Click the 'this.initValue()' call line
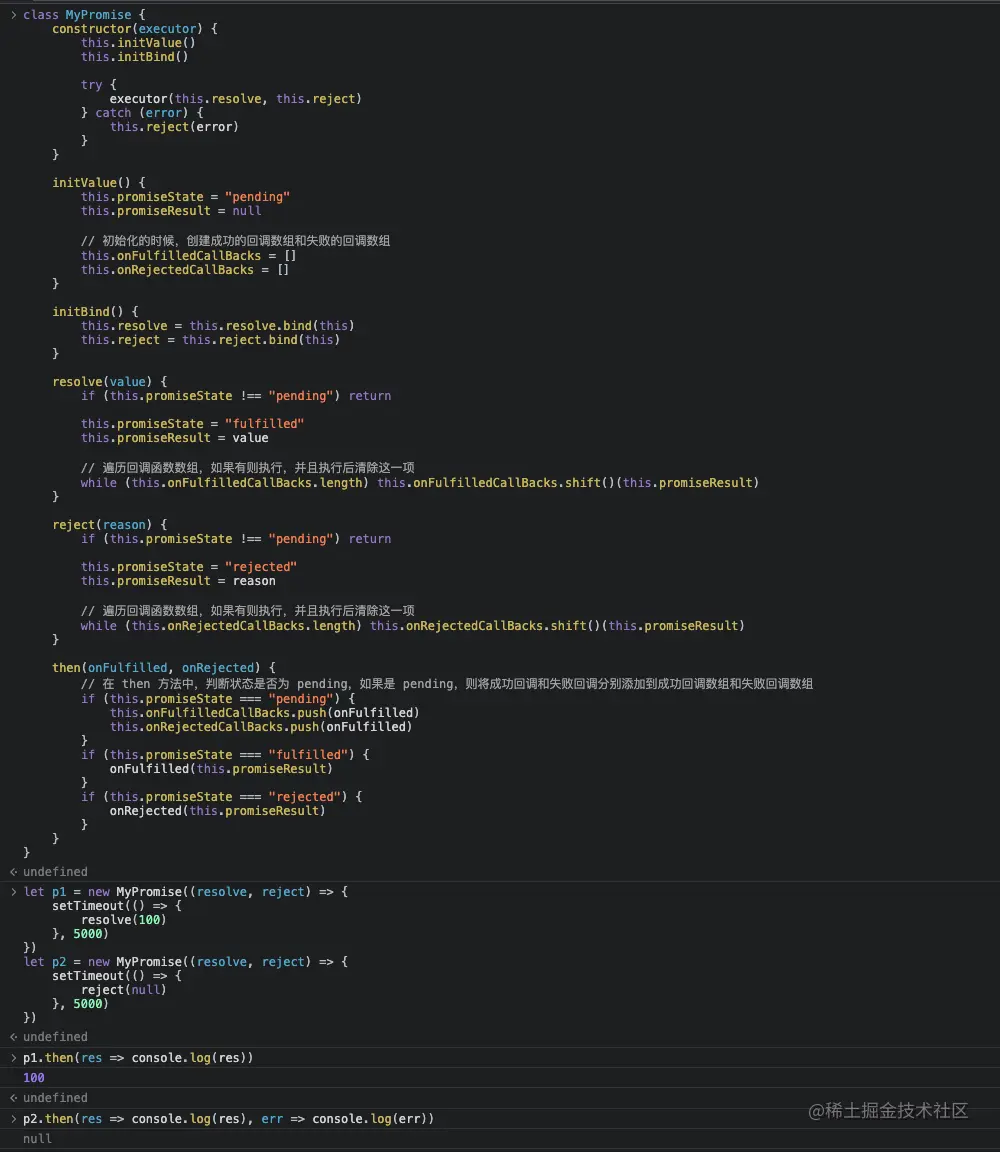This screenshot has height=1152, width=1000. pos(138,43)
